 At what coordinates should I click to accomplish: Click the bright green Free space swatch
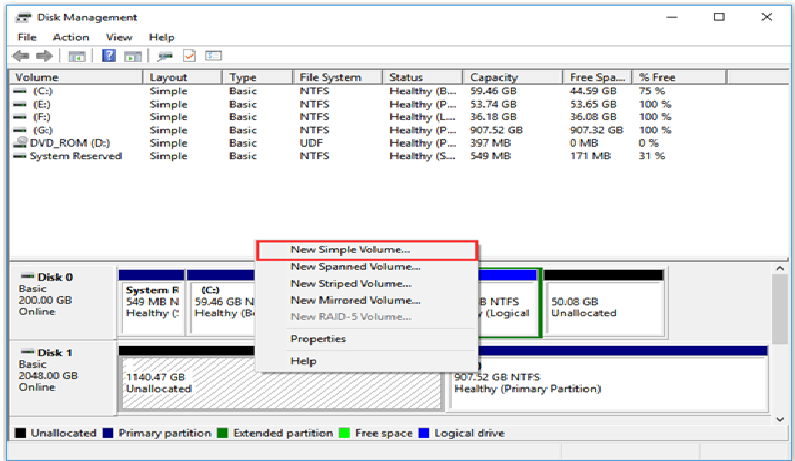(x=345, y=433)
